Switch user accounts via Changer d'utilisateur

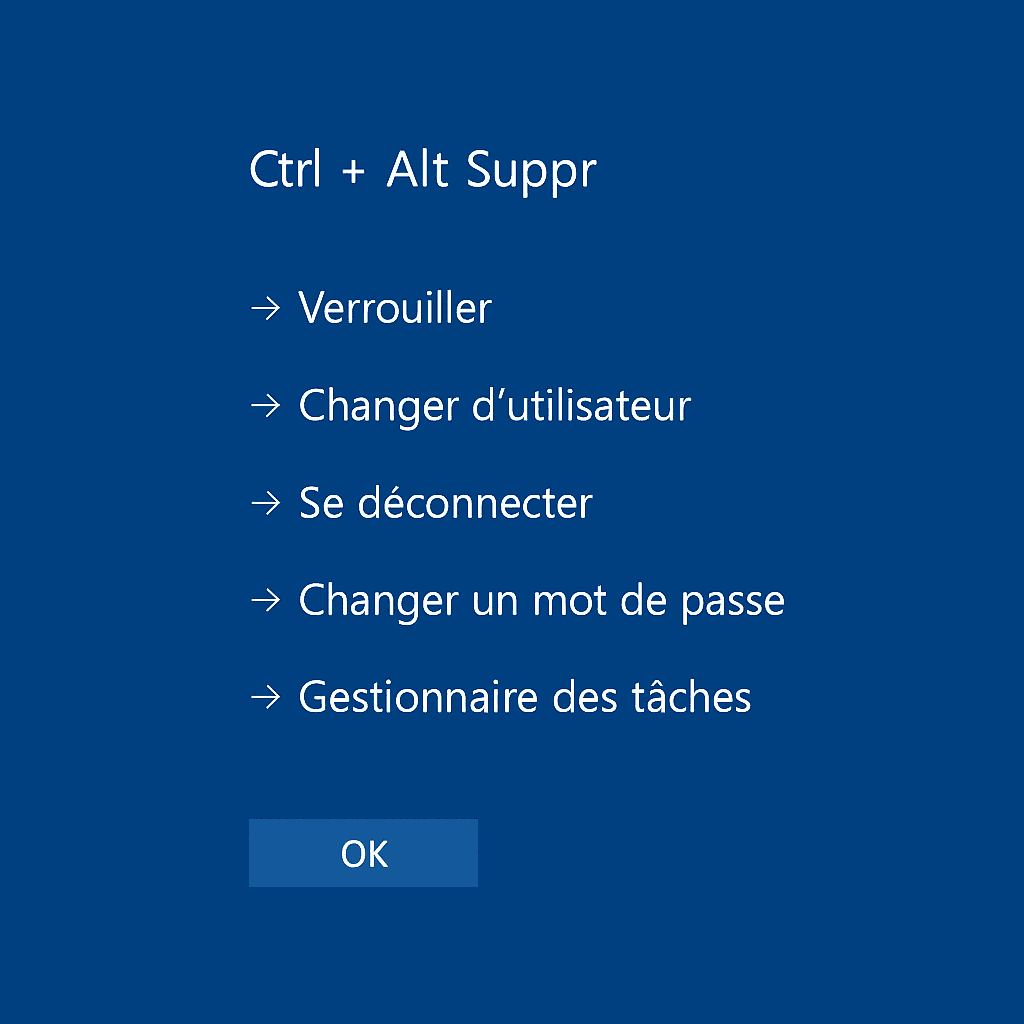tap(493, 405)
